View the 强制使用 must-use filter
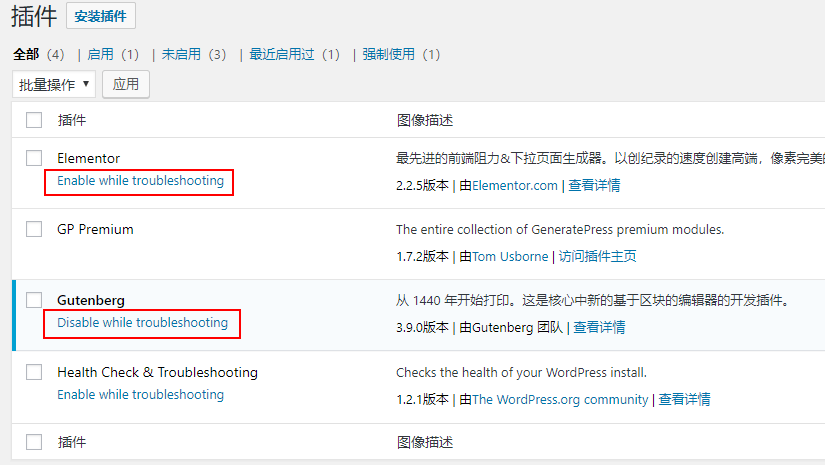The height and width of the screenshot is (465, 825). [x=389, y=54]
